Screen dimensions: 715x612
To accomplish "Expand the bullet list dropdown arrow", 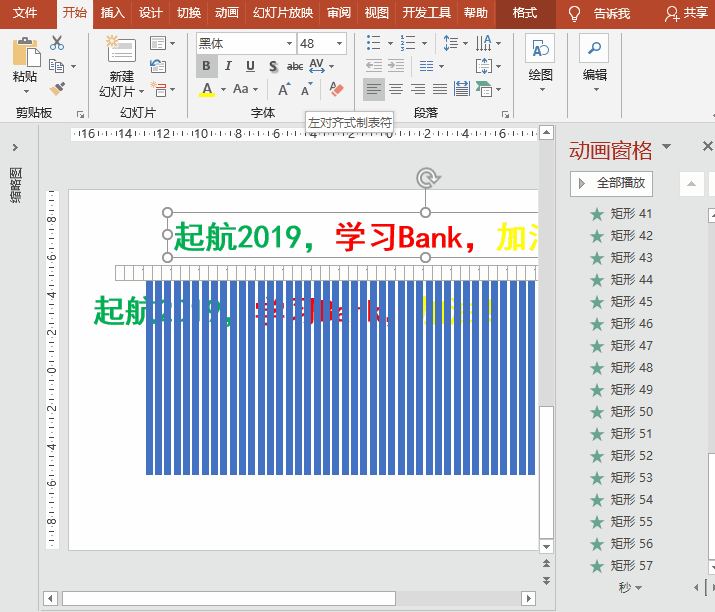I will click(x=390, y=44).
